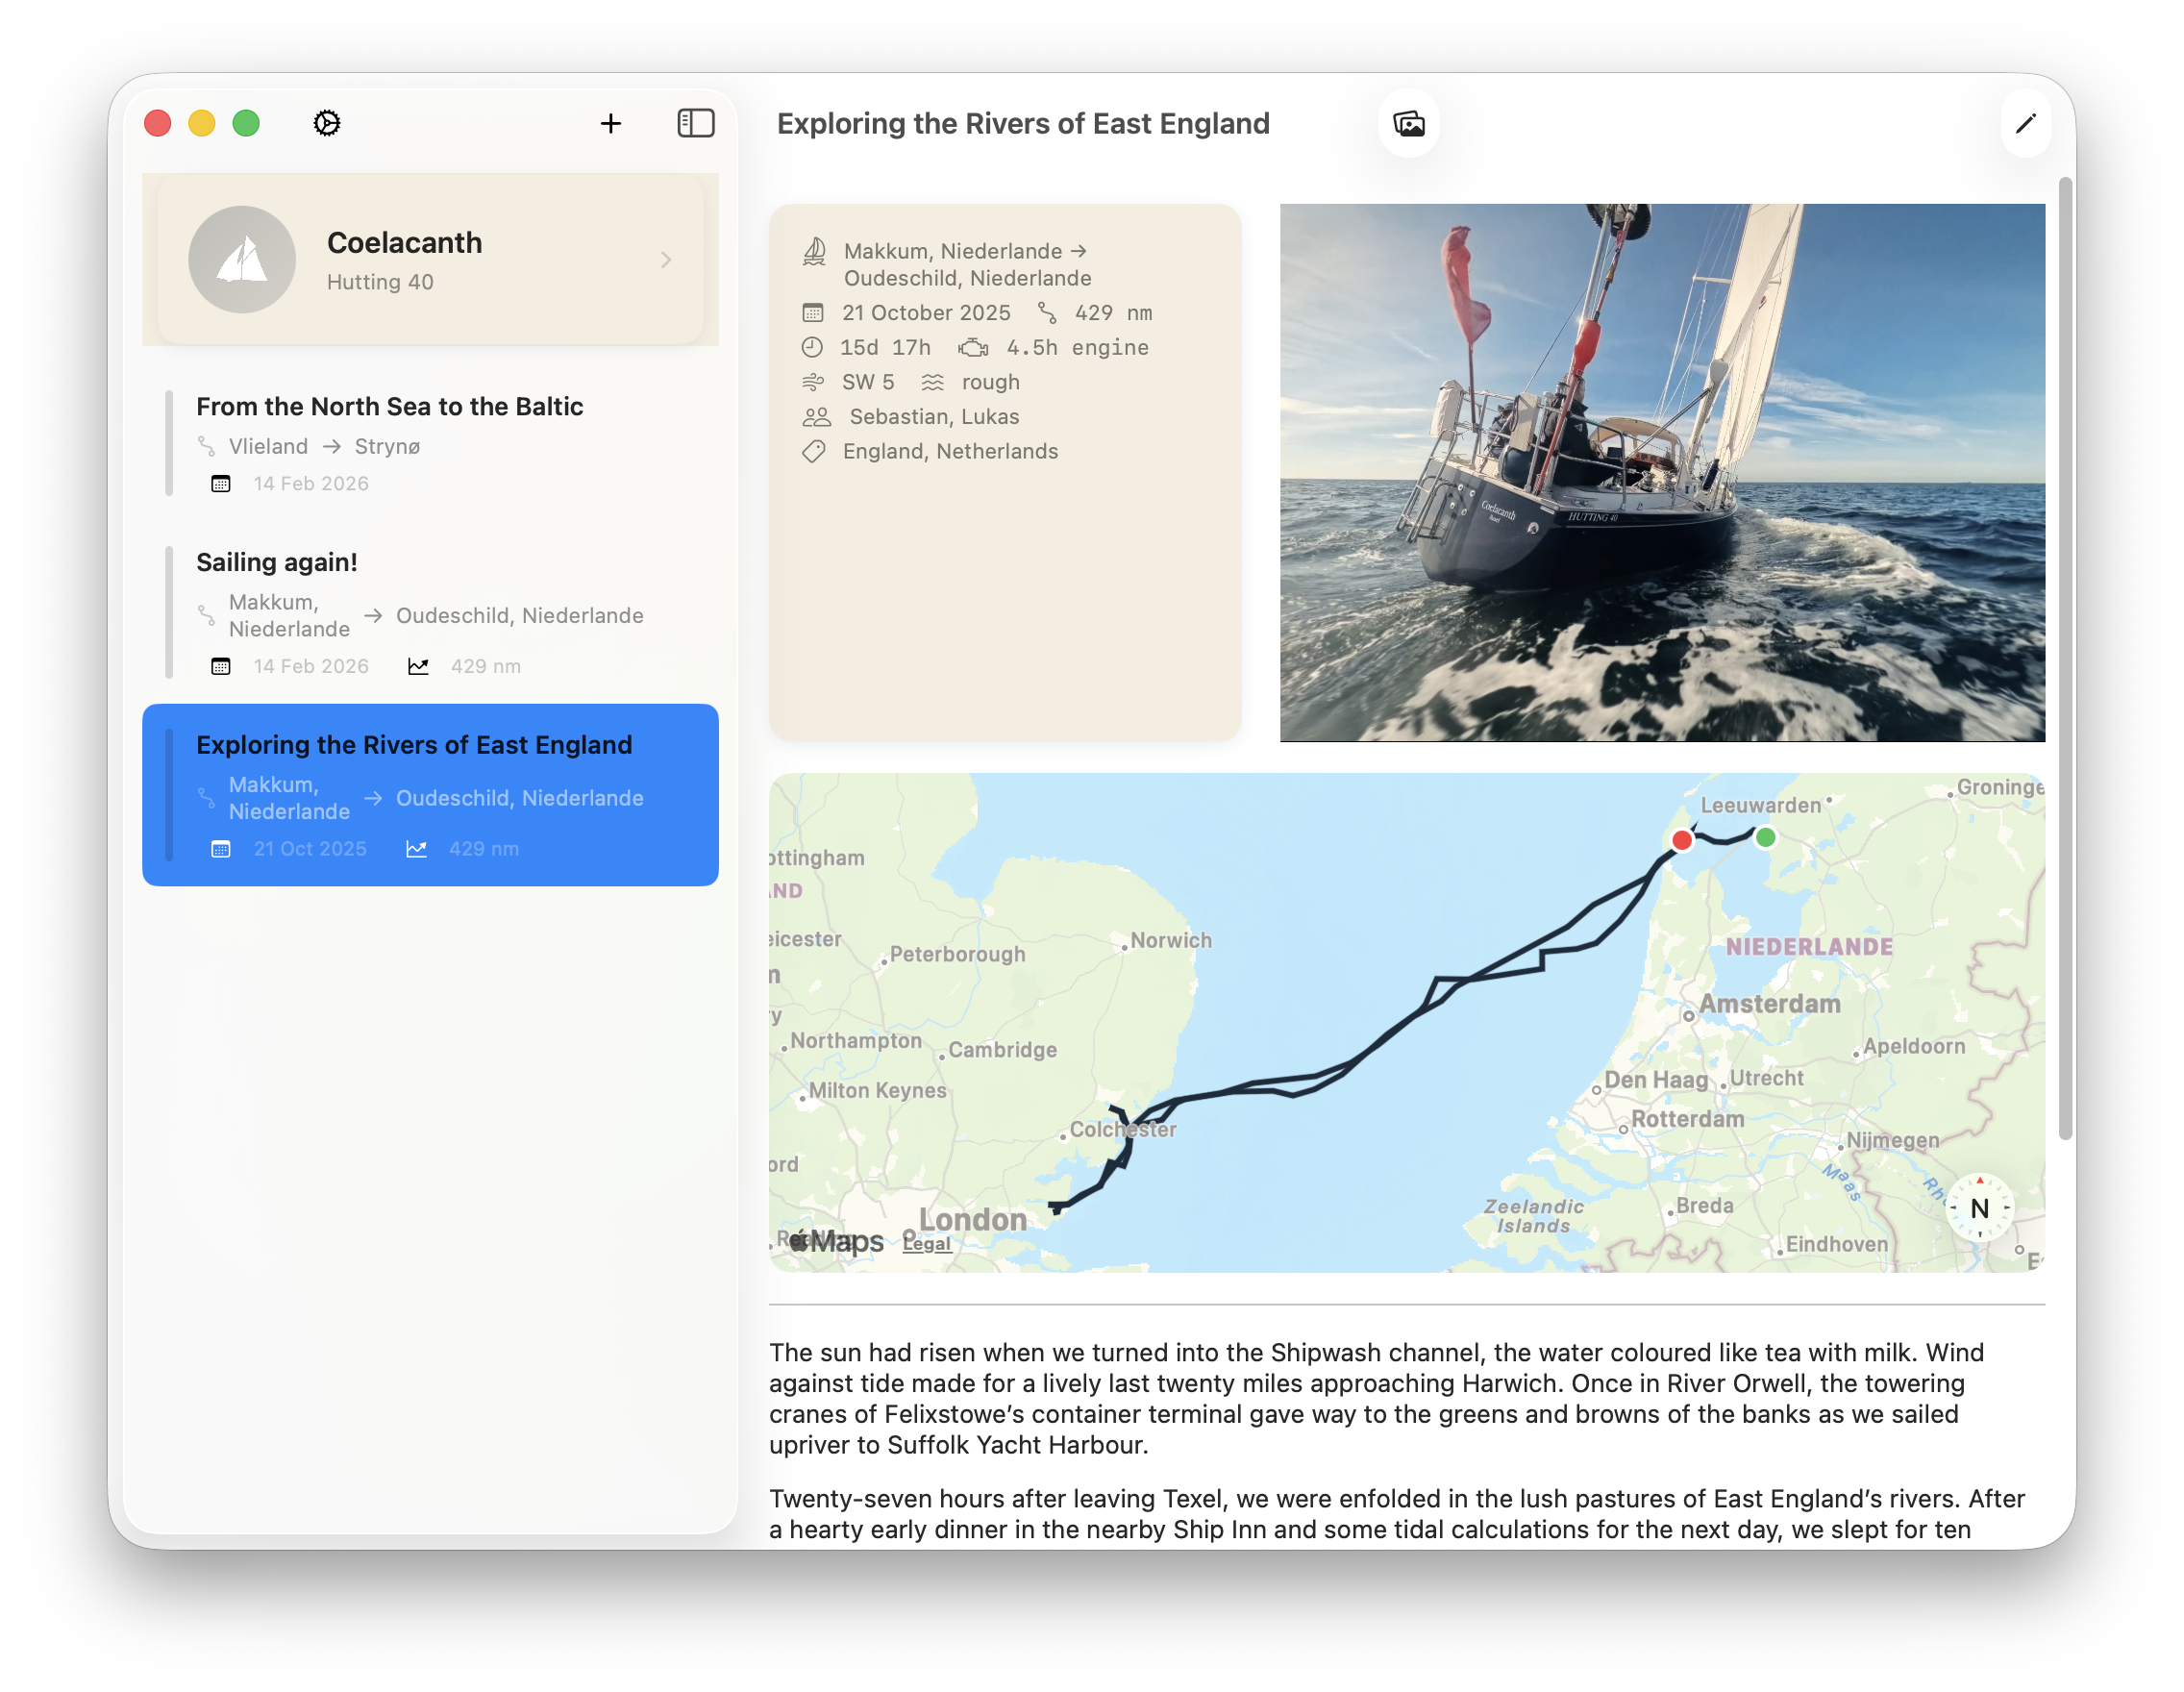2184x1692 pixels.
Task: Expand the Coelacanth boat details via the chevron
Action: tap(666, 259)
